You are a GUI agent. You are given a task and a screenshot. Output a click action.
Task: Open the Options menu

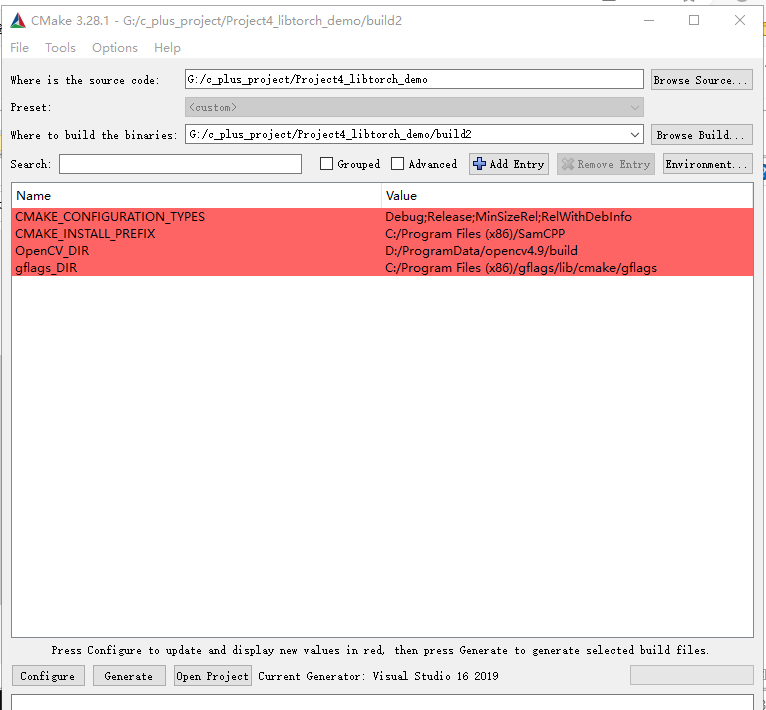(x=115, y=48)
